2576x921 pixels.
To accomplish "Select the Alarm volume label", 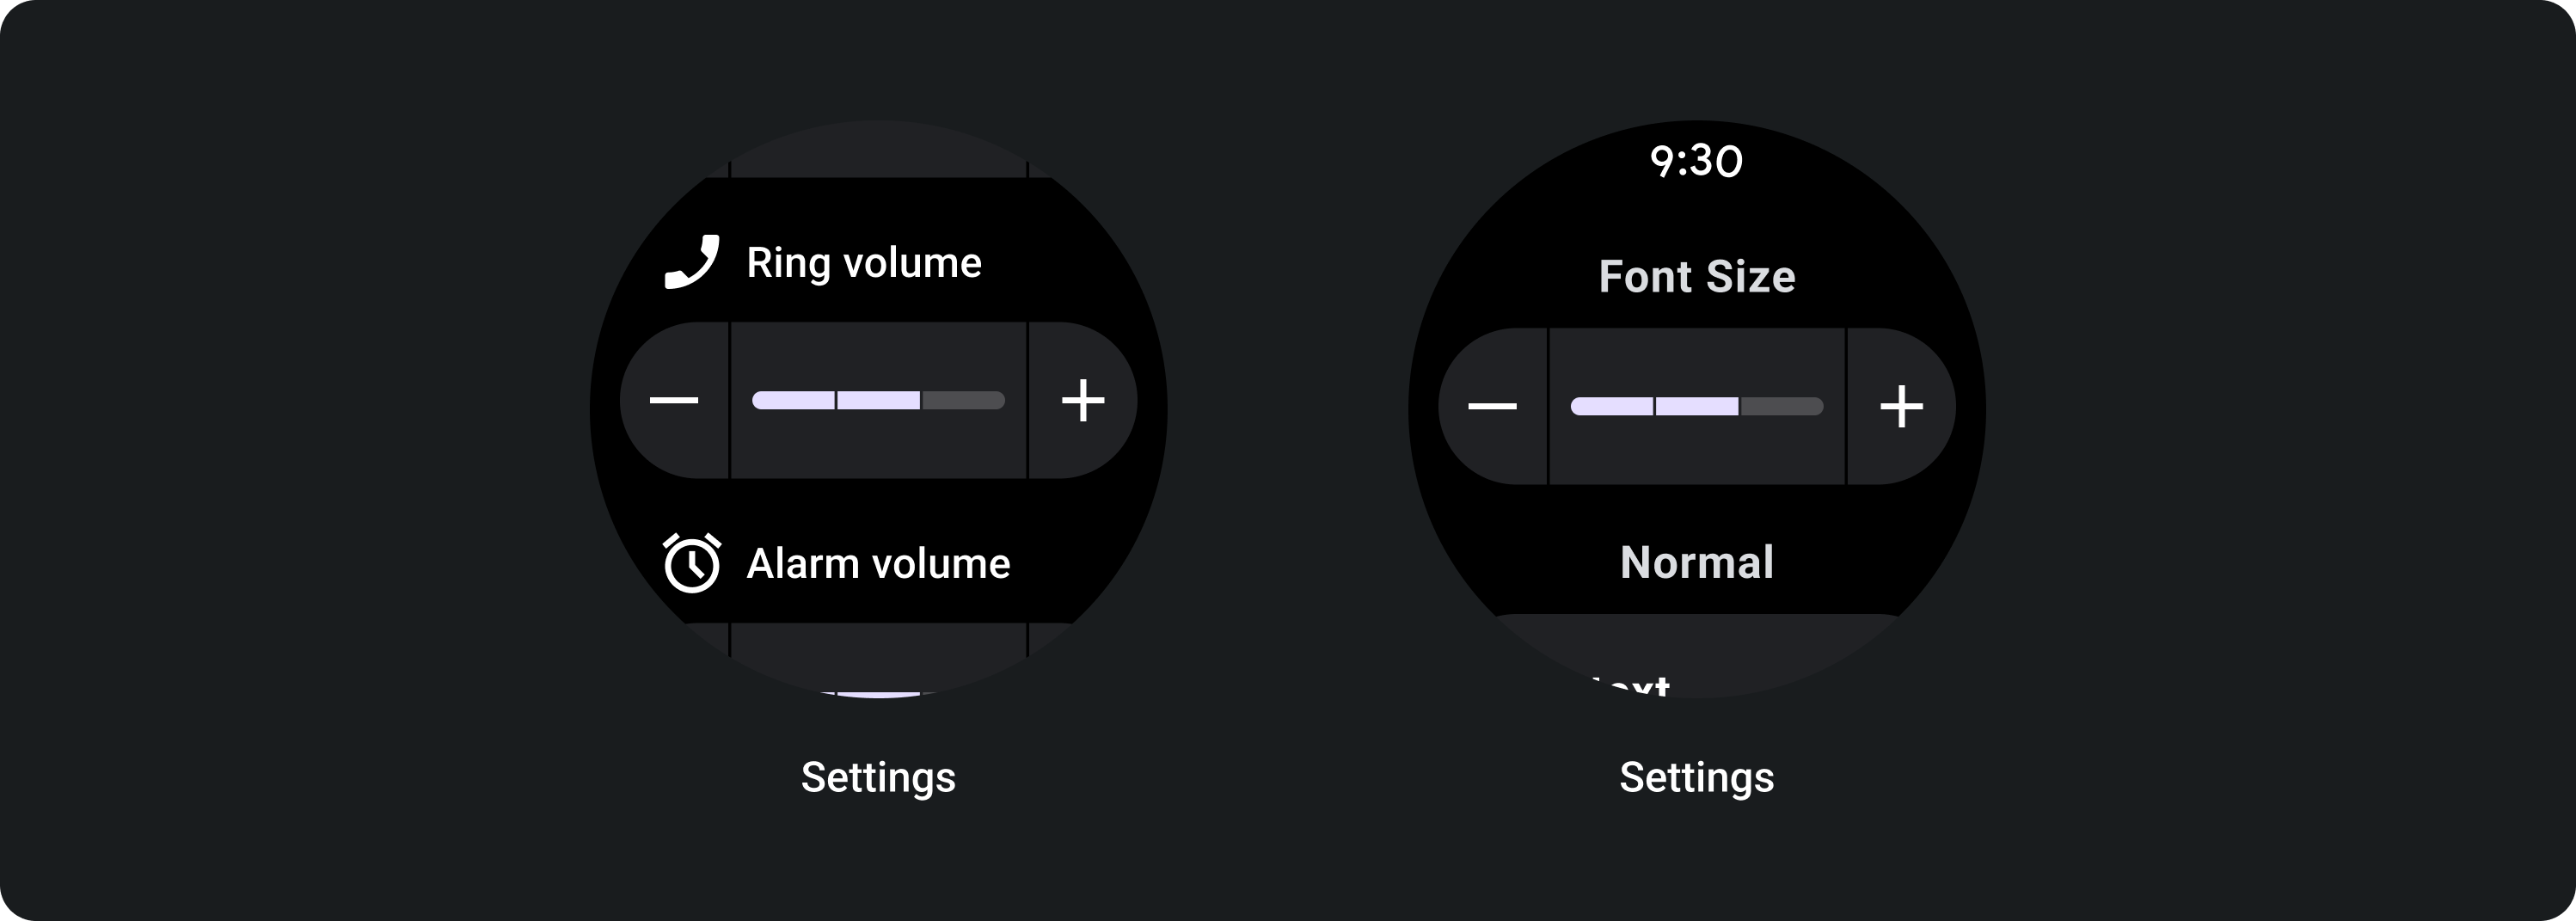I will (x=878, y=564).
